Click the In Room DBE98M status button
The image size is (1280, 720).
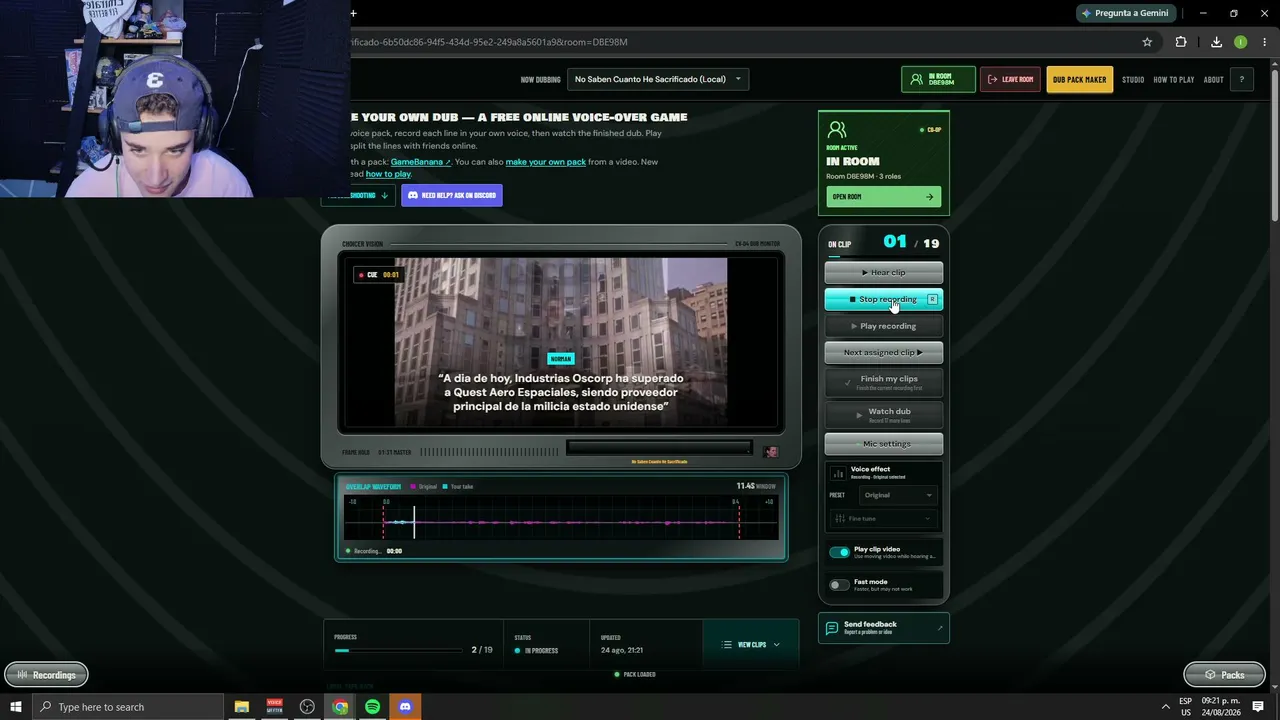coord(938,80)
